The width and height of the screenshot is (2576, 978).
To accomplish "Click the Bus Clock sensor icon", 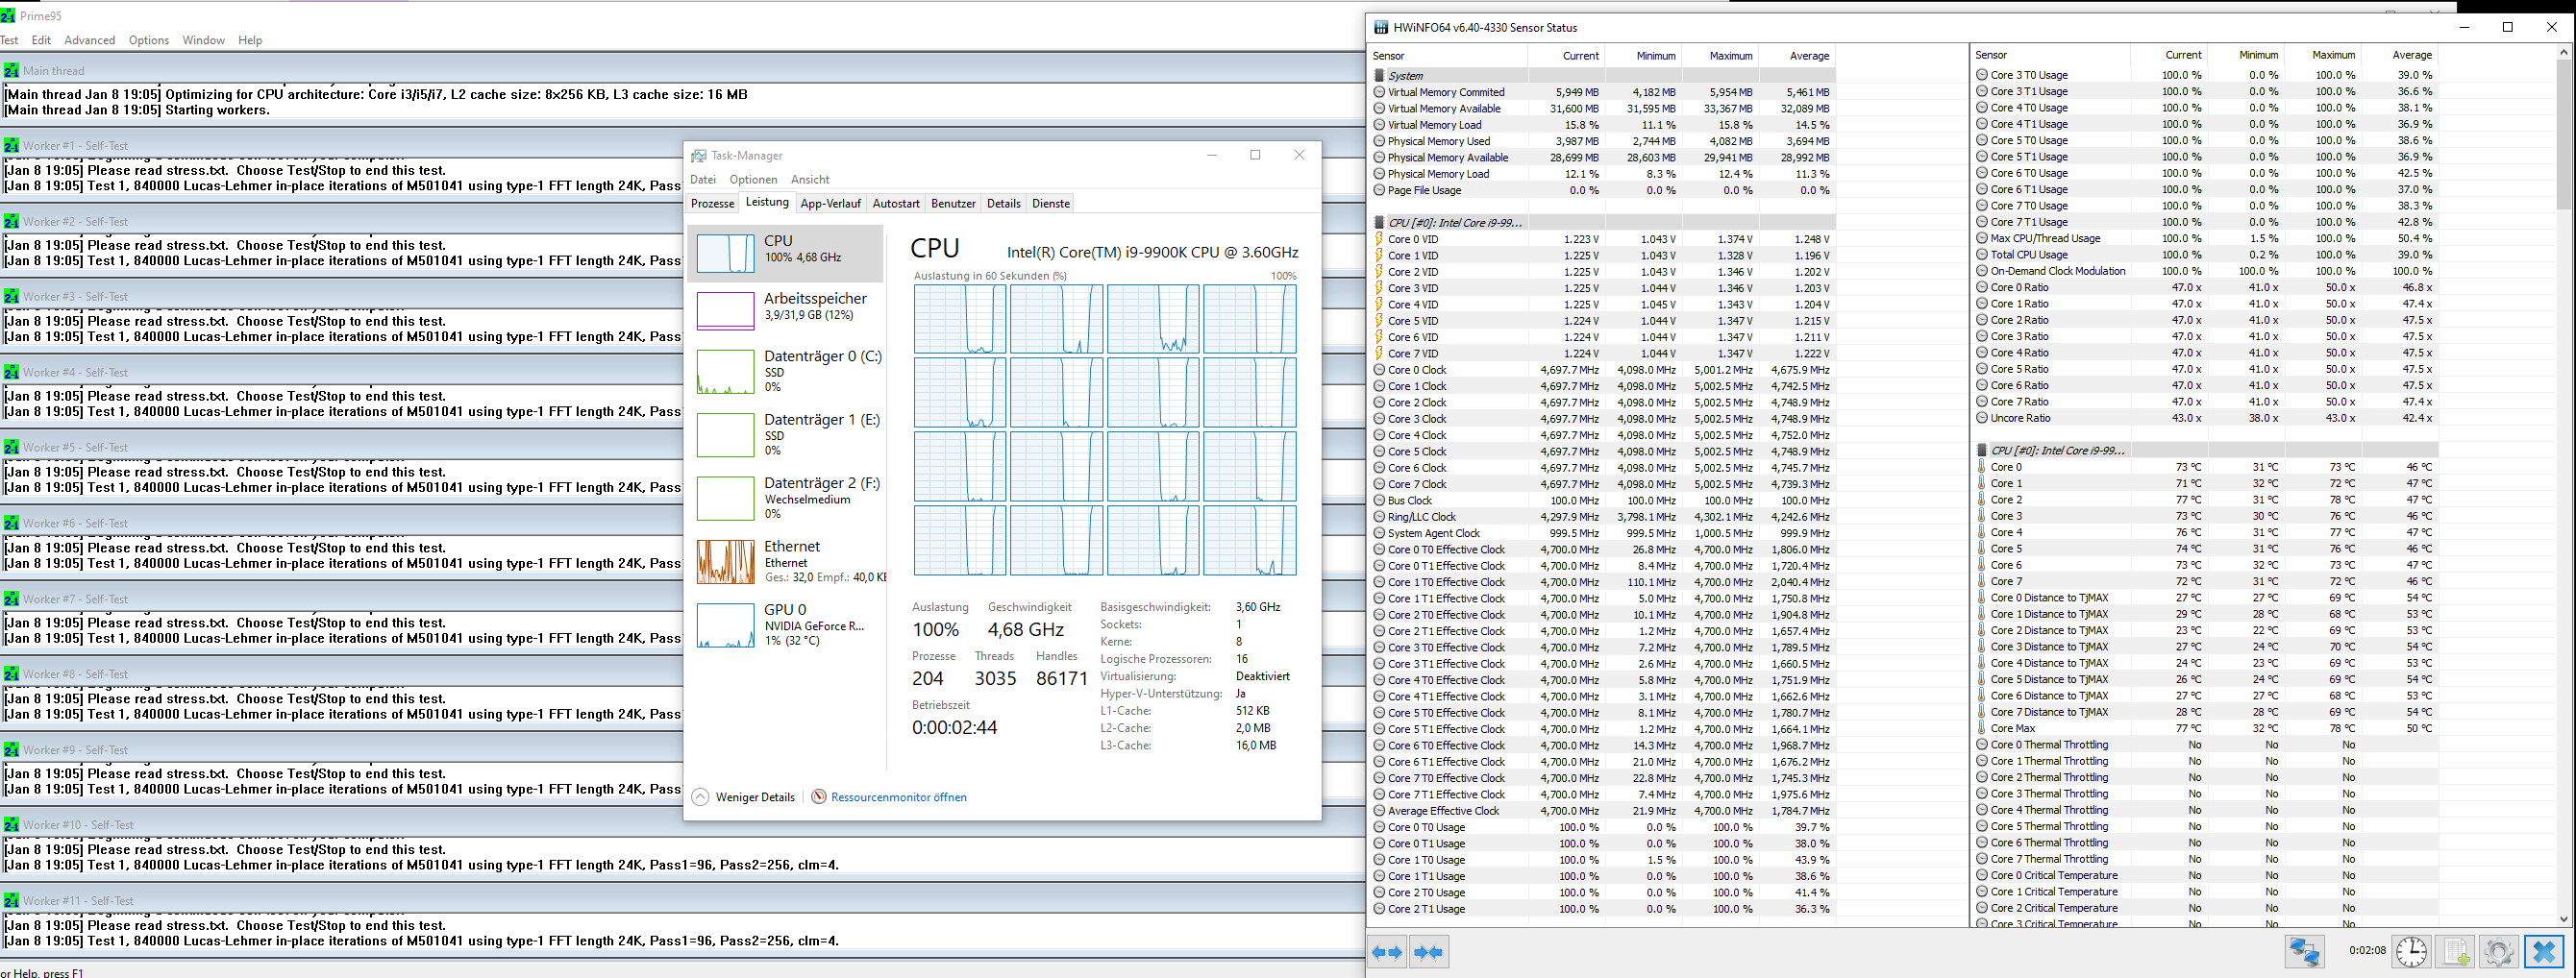I will pyautogui.click(x=1379, y=501).
